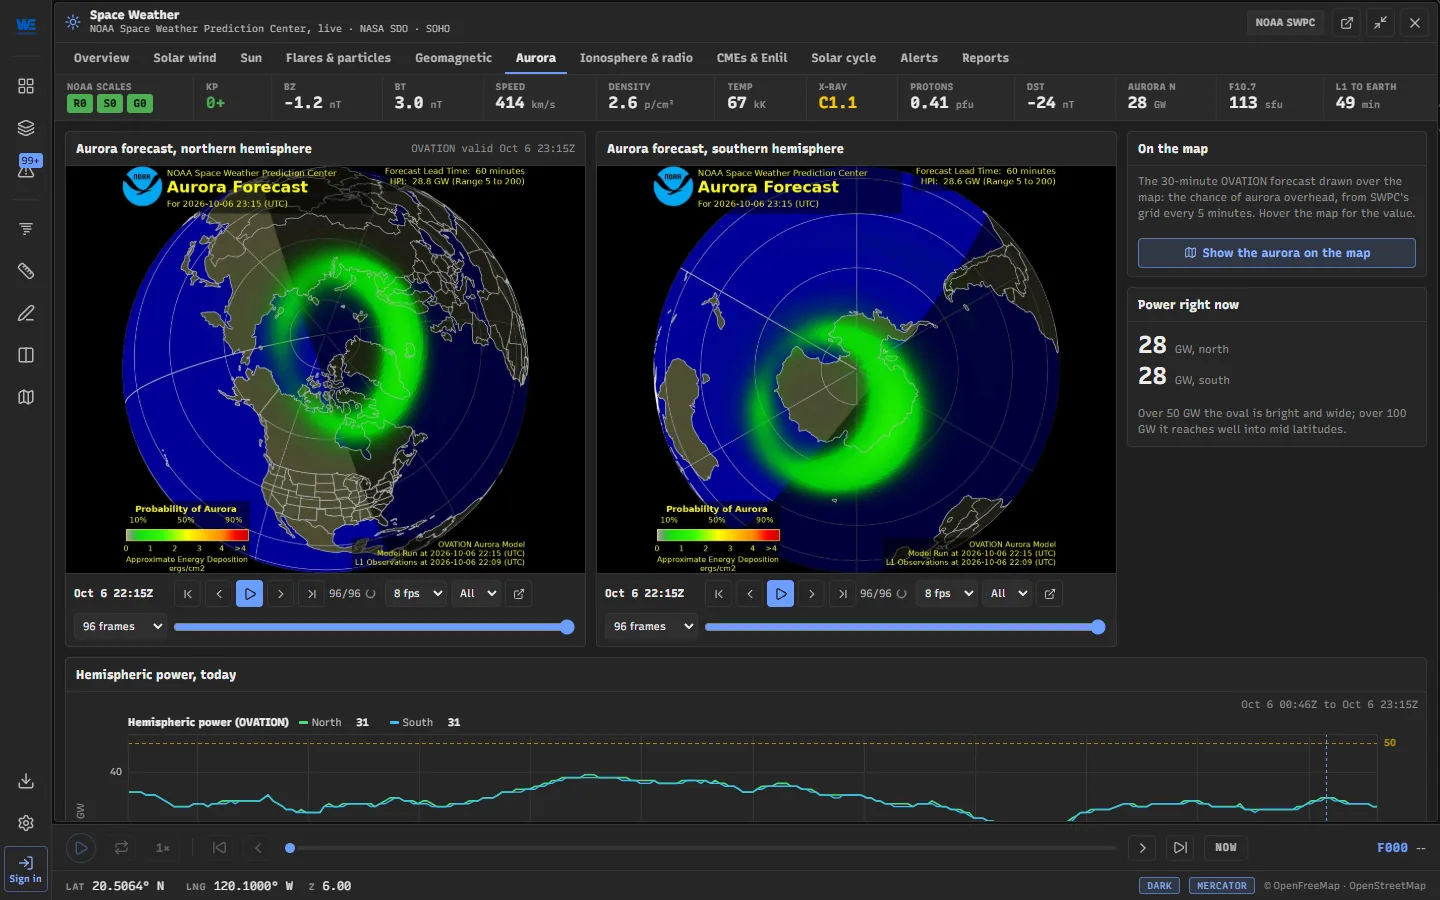The width and height of the screenshot is (1440, 900).
Task: Open the grid apps icon in left sidebar
Action: 26,86
